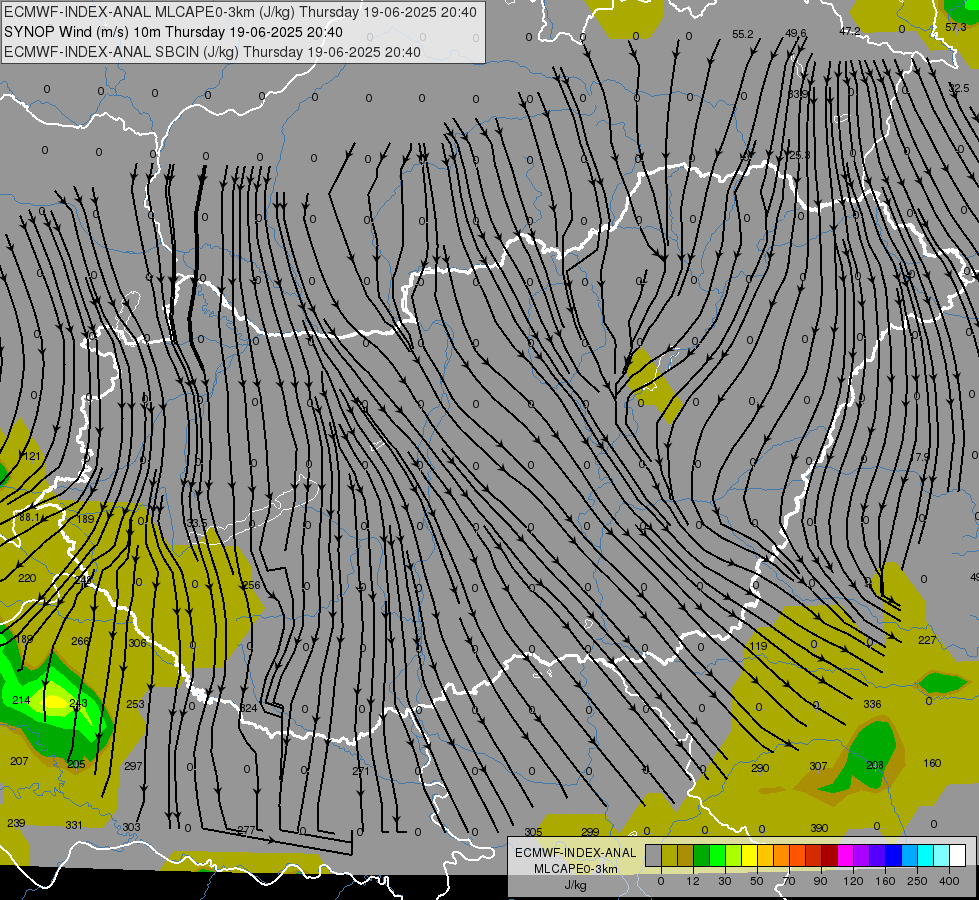Click the map value 25.8
The height and width of the screenshot is (900, 979).
pos(800,155)
